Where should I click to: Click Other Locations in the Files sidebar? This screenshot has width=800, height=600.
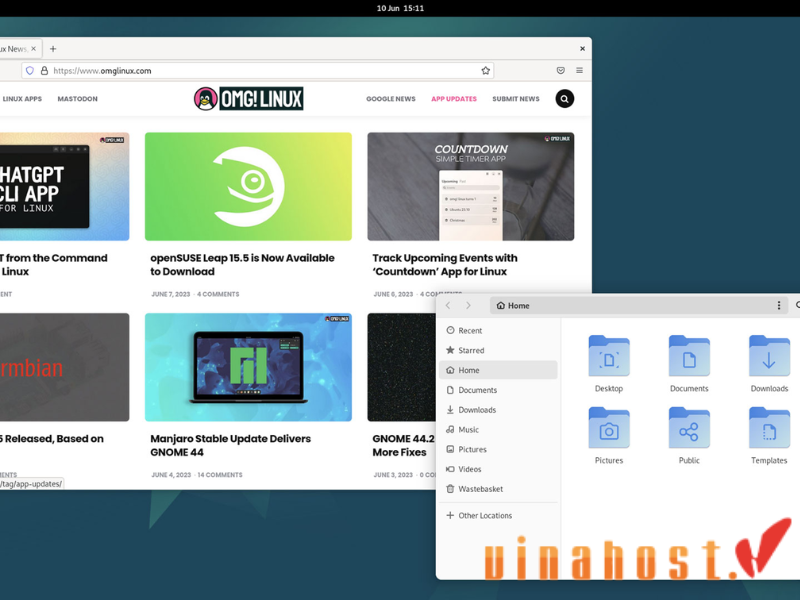pos(498,516)
